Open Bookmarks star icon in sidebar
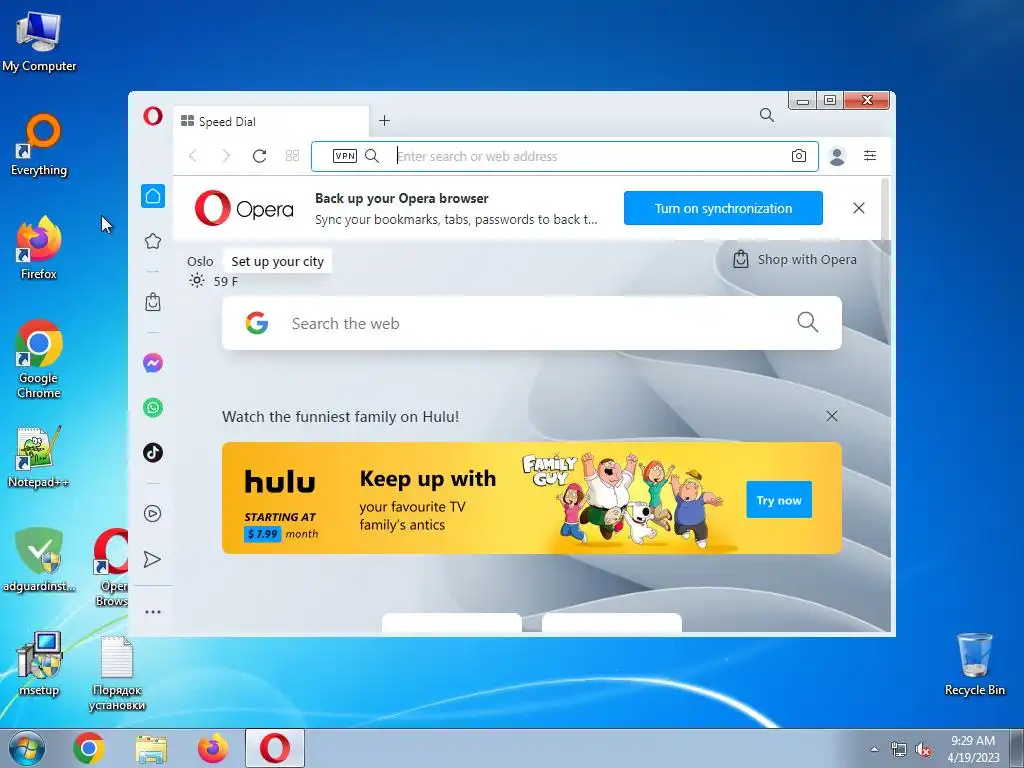Screen dimensions: 1024x768 pos(153,242)
